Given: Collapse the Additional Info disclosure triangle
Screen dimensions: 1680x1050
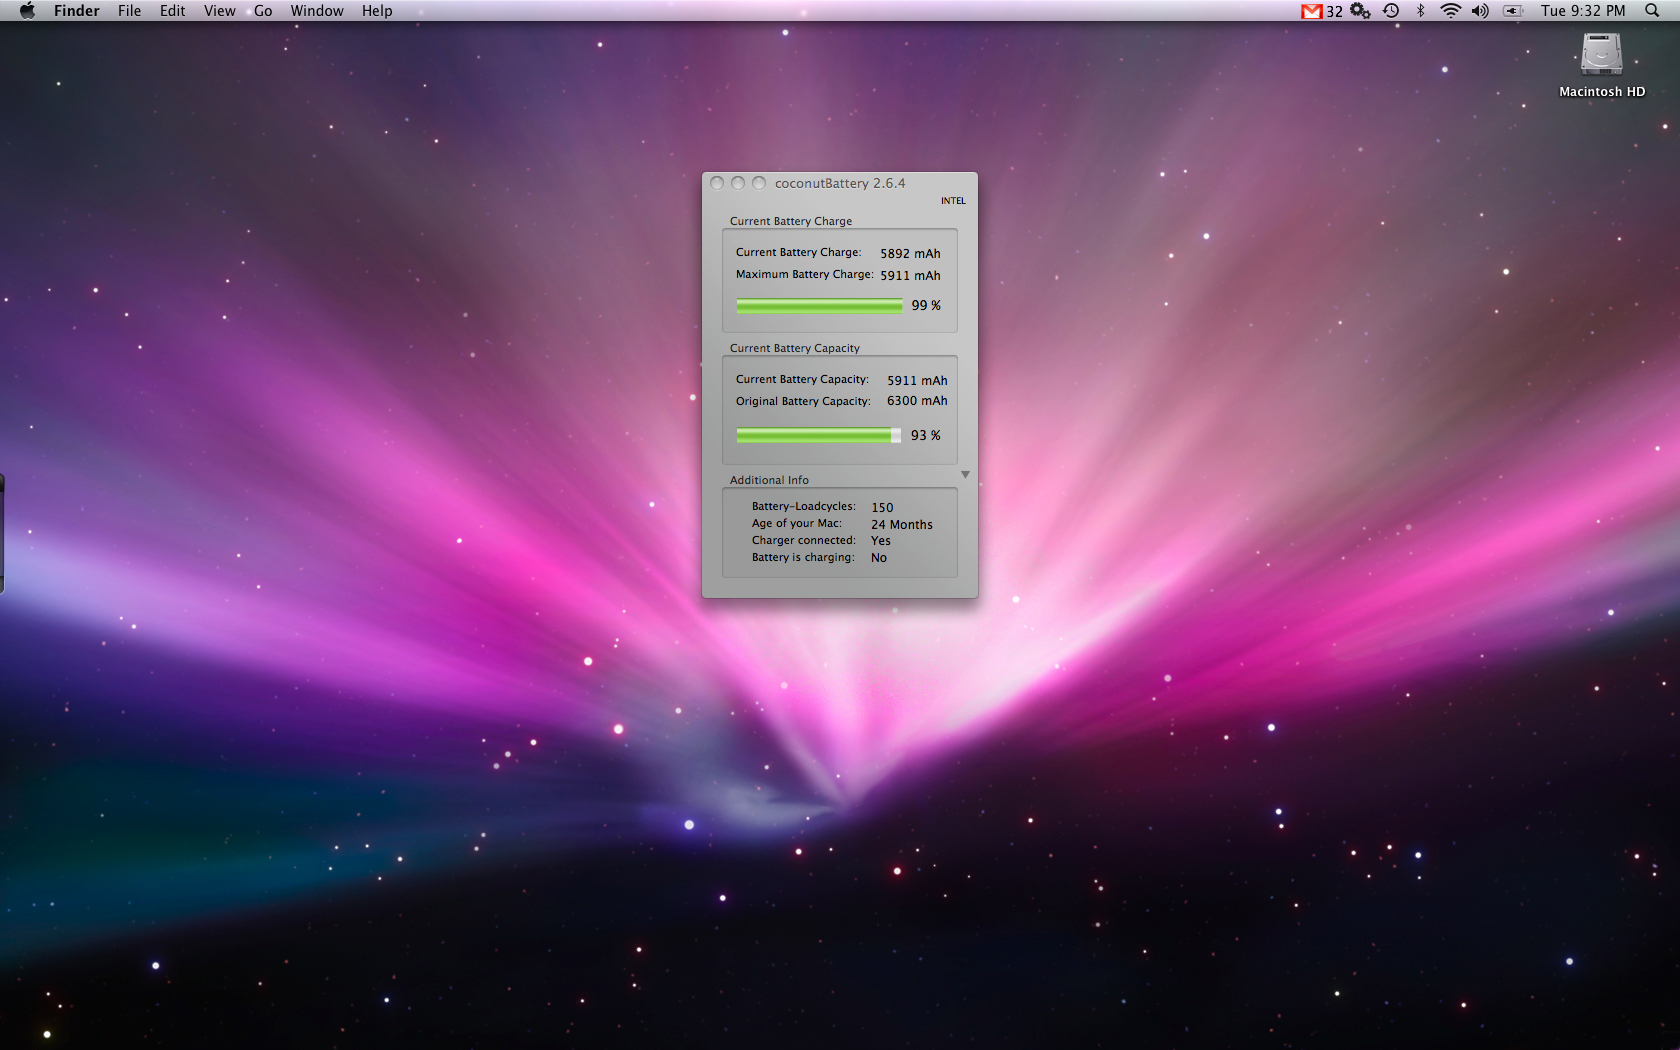Looking at the screenshot, I should [965, 475].
